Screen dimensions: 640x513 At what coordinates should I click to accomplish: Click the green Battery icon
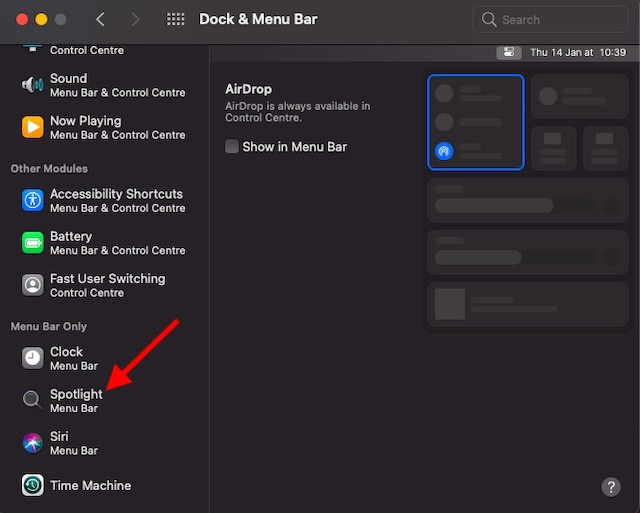click(33, 242)
